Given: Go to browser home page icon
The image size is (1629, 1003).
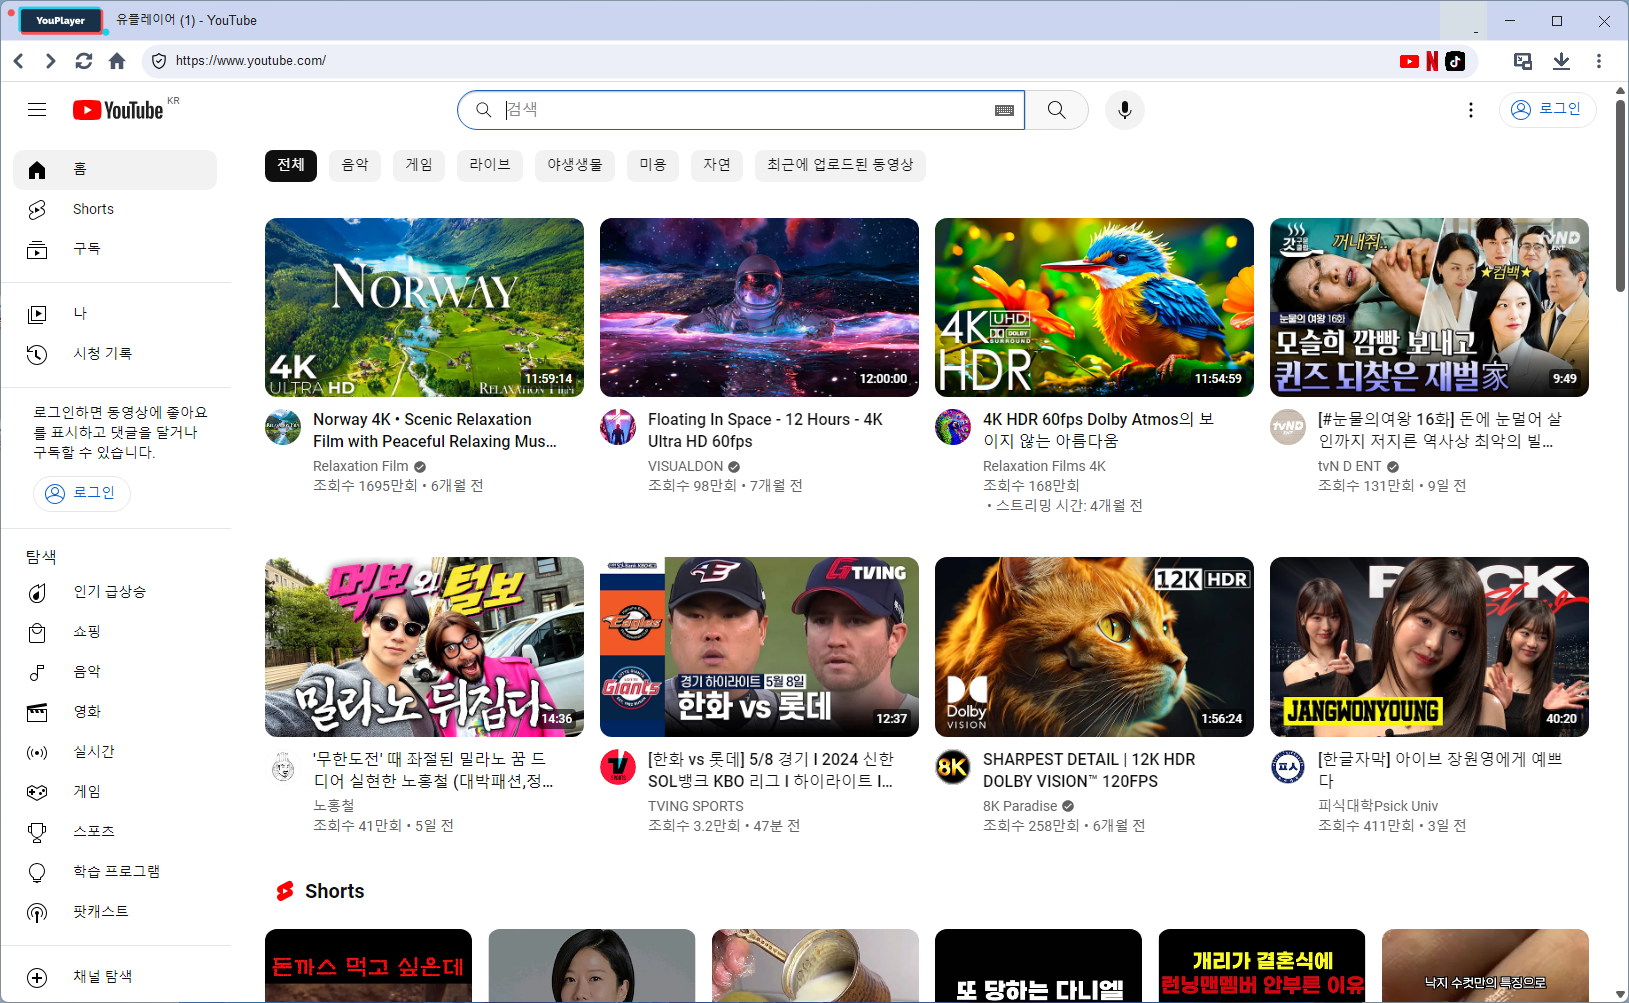Looking at the screenshot, I should tap(117, 61).
